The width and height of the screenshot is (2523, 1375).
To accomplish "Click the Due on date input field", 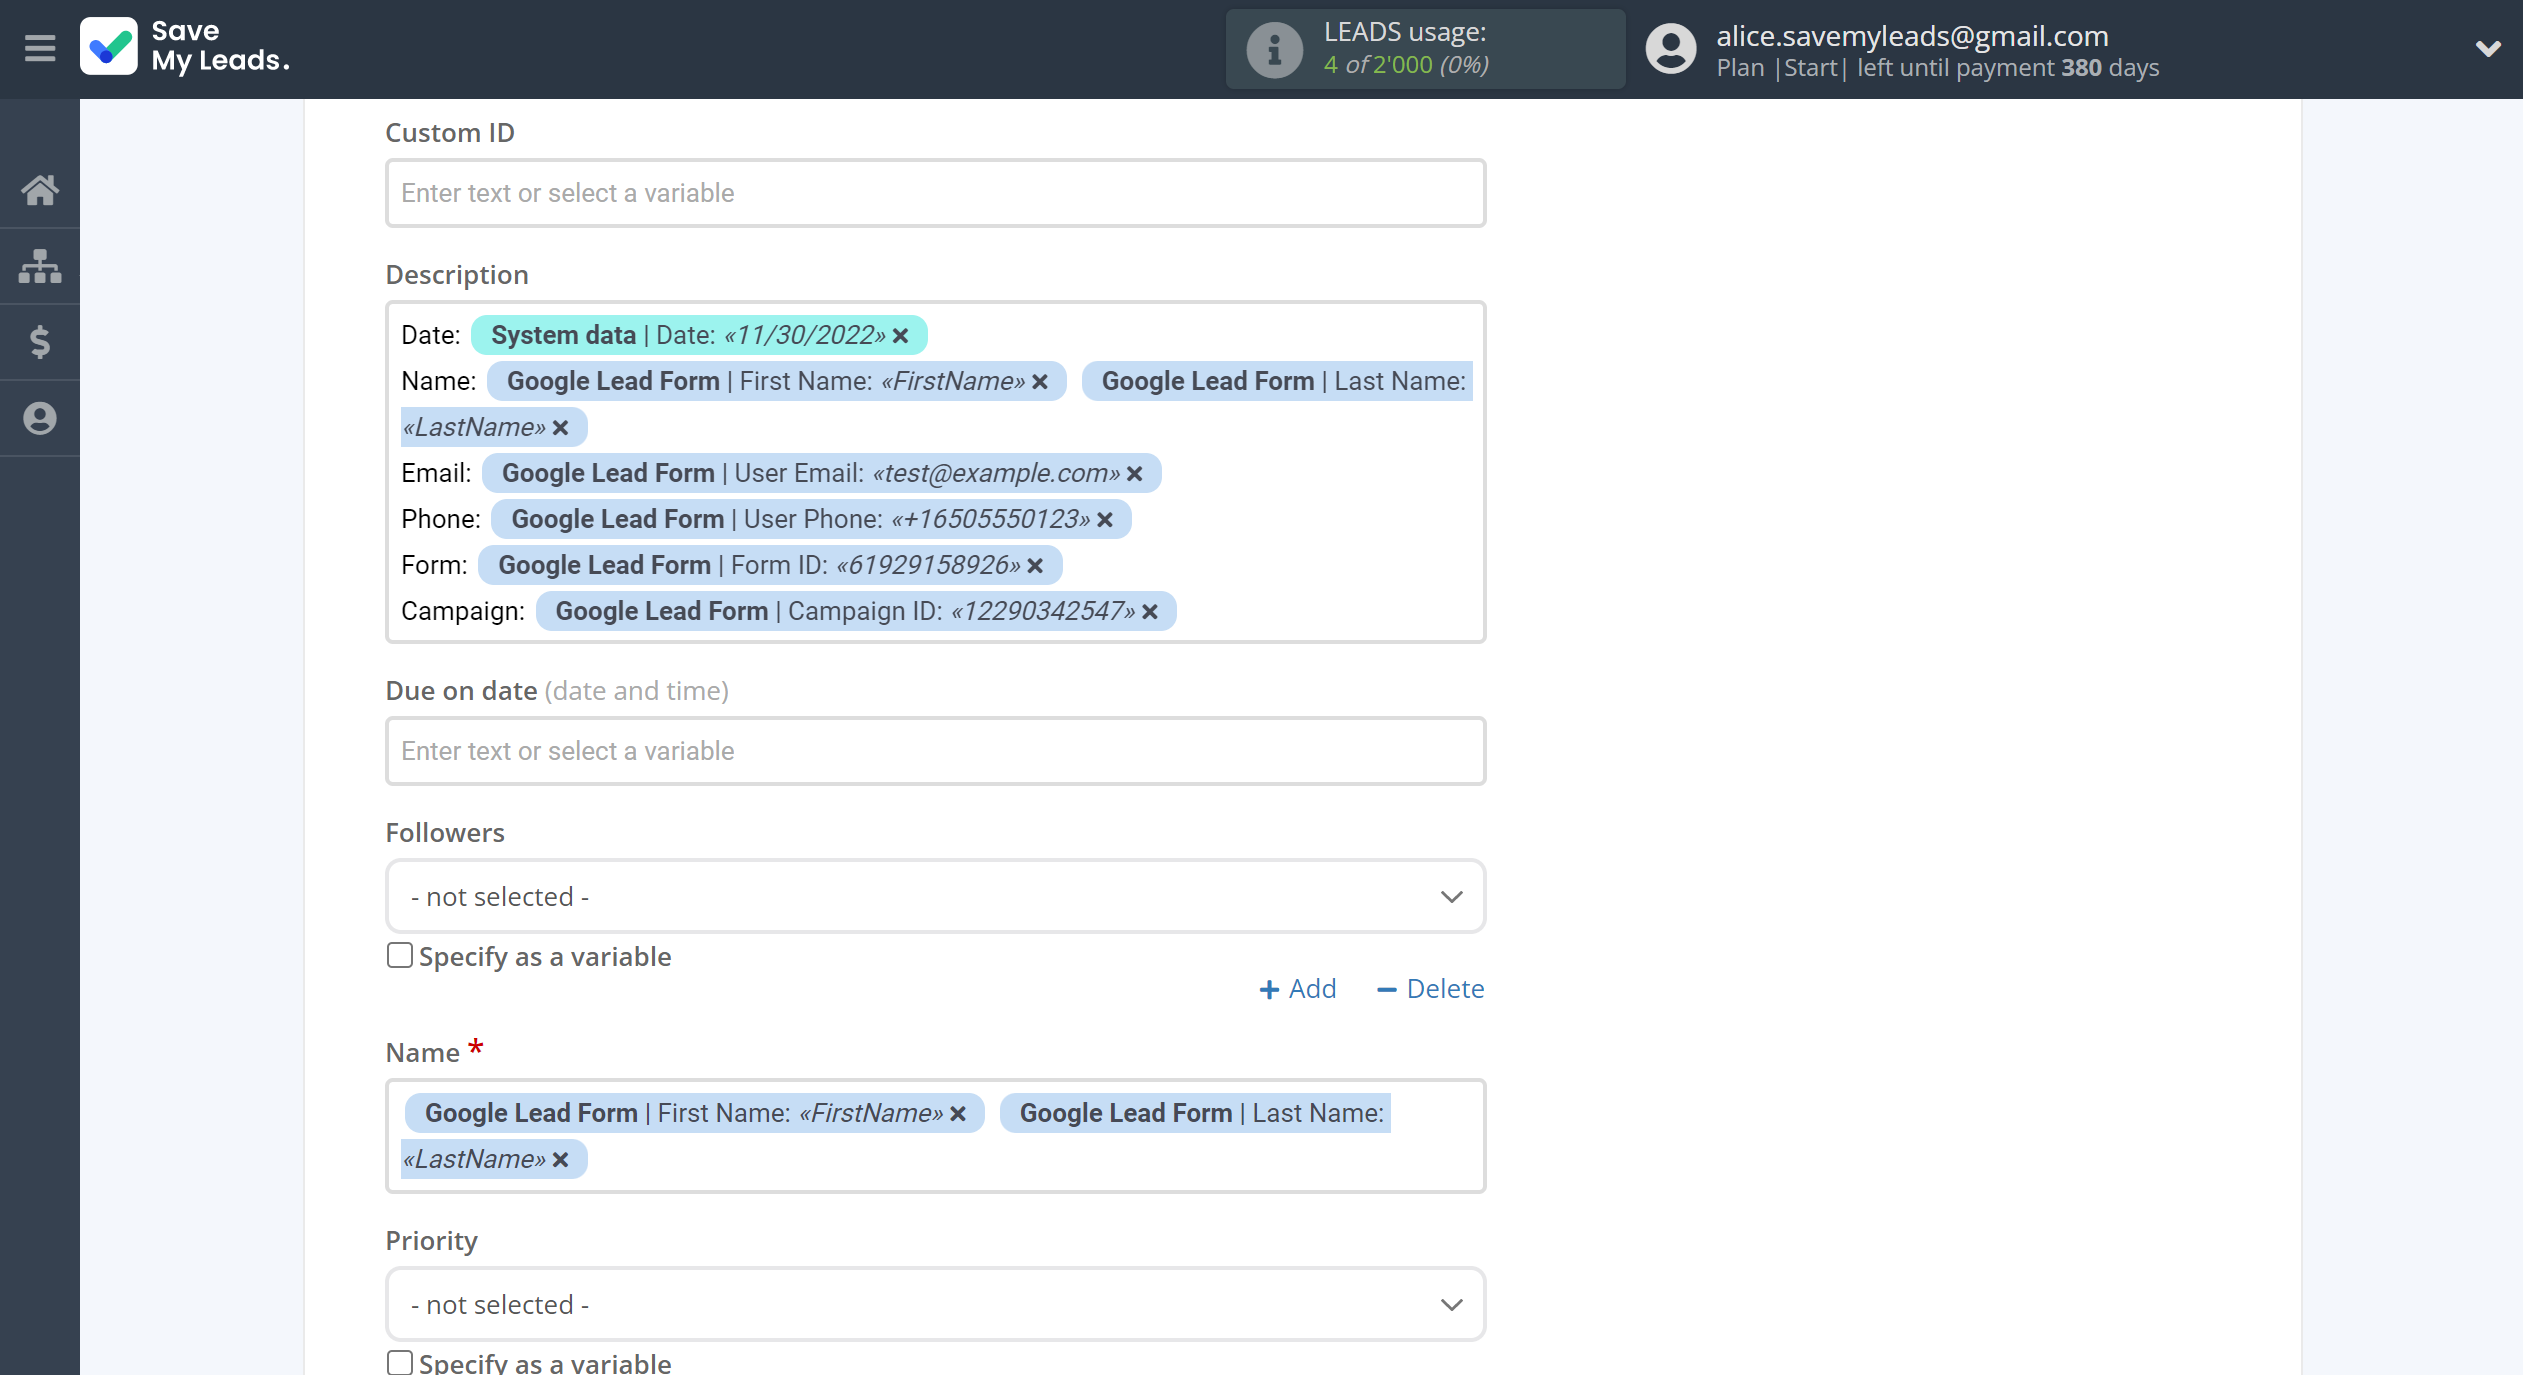I will tap(935, 751).
